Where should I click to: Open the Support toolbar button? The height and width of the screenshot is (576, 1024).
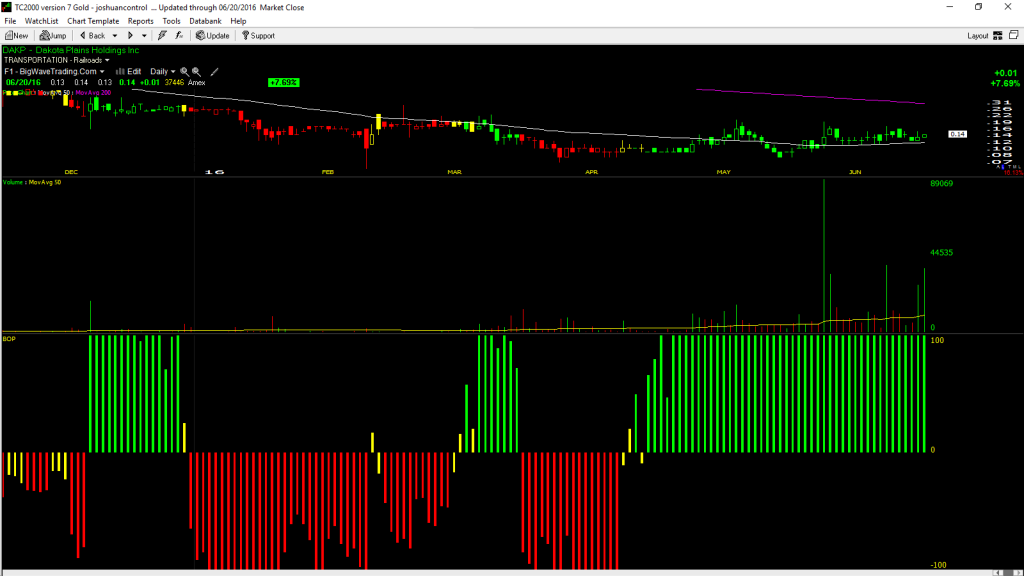259,36
